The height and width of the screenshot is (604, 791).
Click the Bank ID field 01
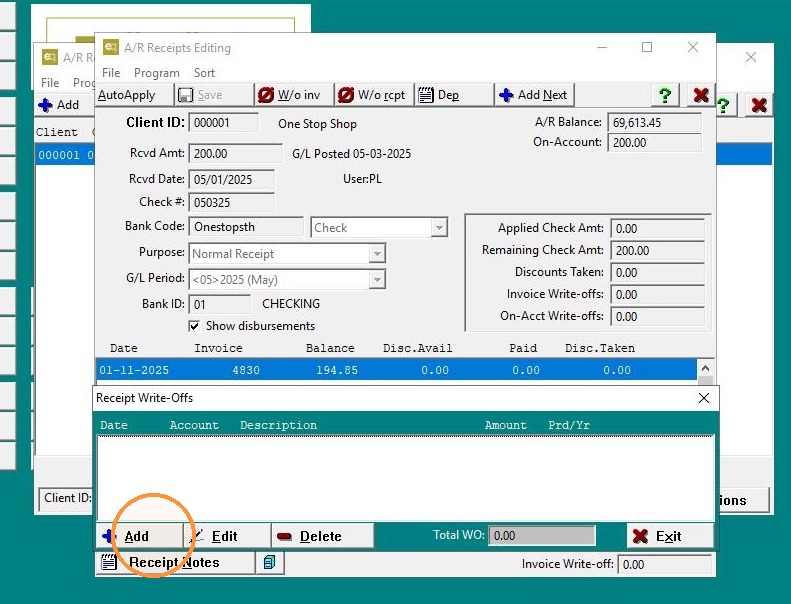219,304
